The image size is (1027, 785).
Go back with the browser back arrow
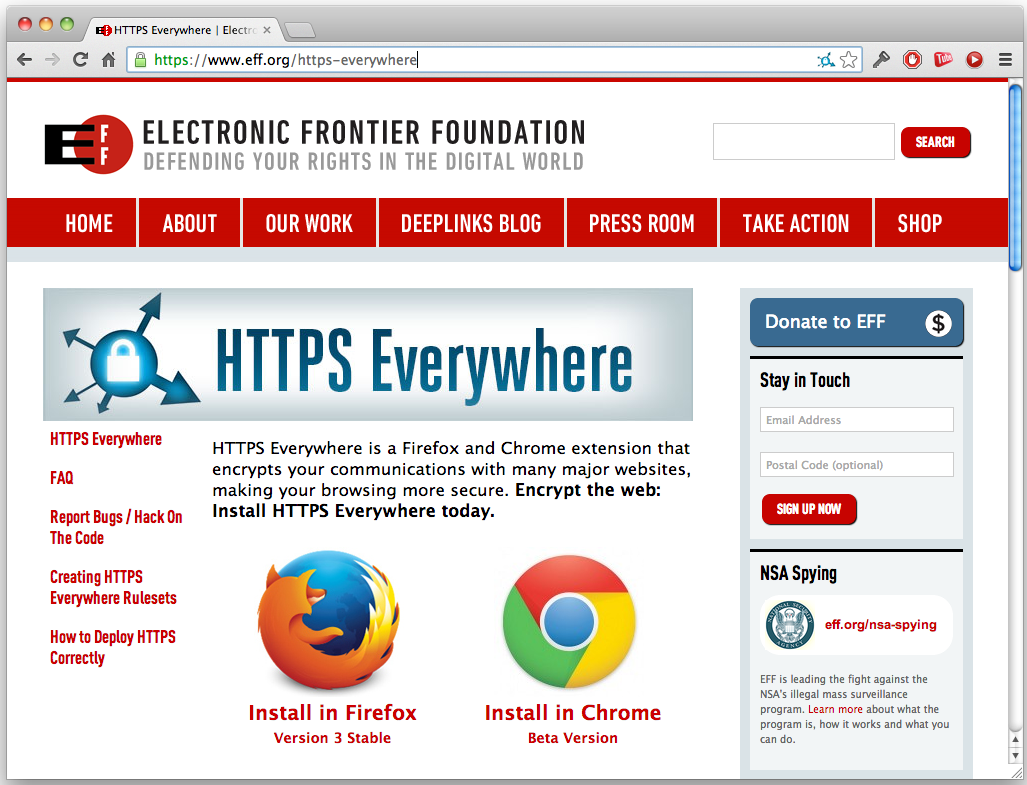point(24,60)
